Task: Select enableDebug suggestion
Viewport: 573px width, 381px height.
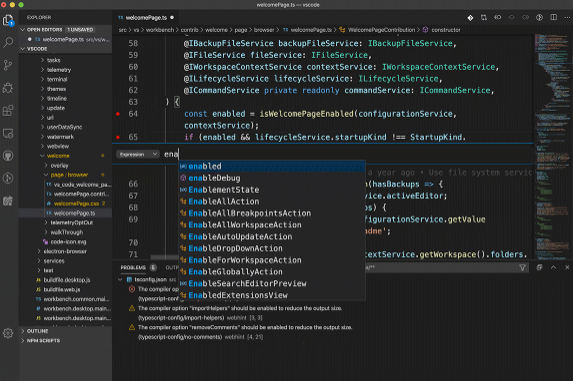Action: click(x=272, y=178)
